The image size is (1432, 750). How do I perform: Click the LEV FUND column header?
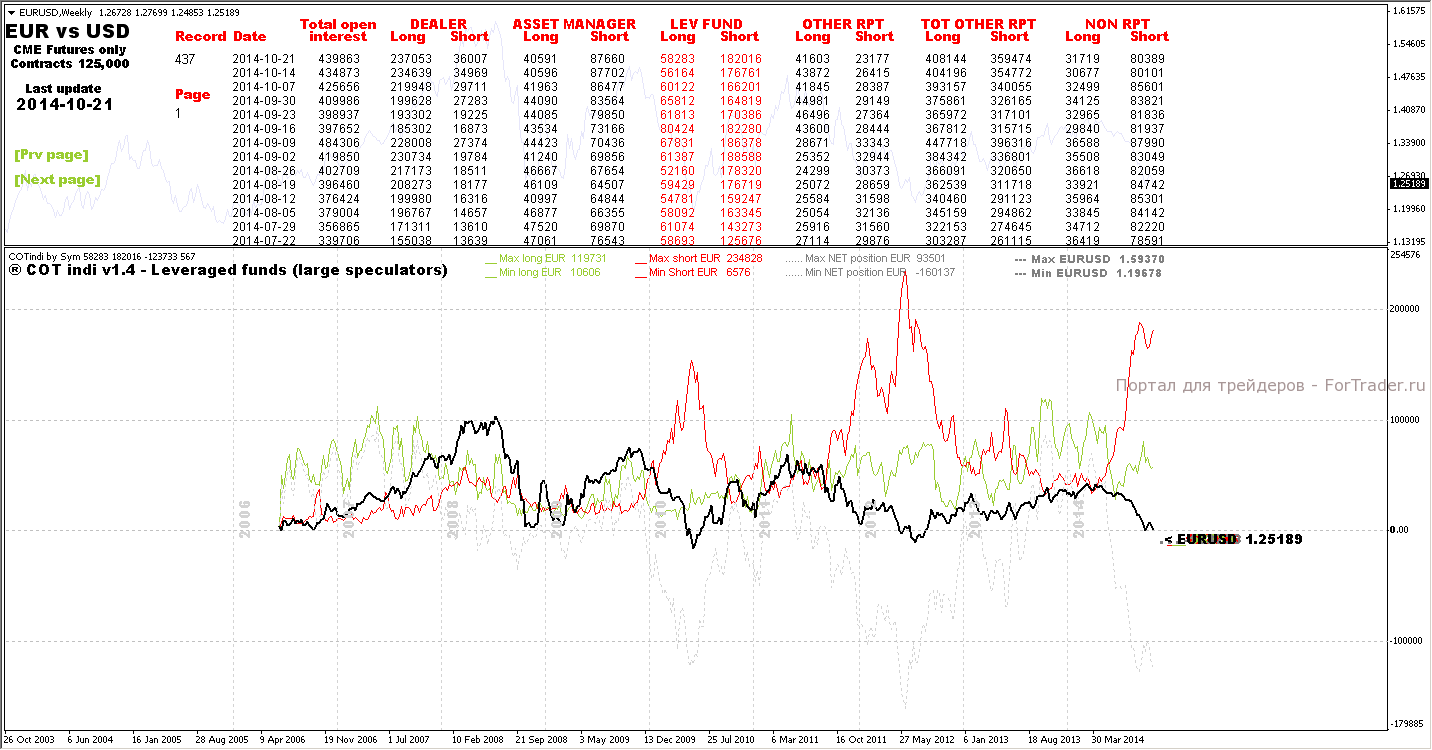tap(707, 24)
